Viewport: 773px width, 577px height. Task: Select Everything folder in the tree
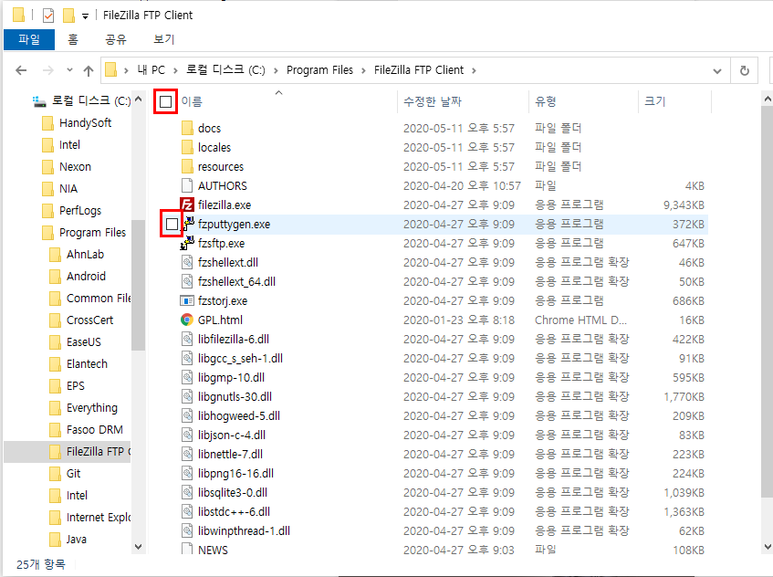(x=92, y=408)
